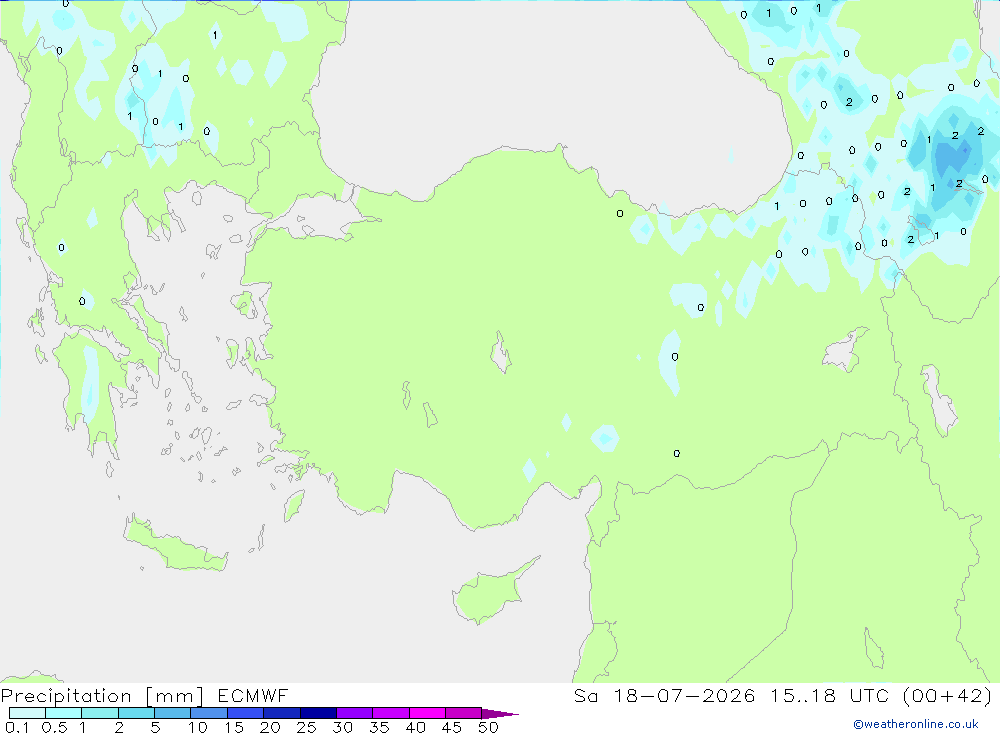Click the 45–50 legend swatch
The width and height of the screenshot is (1000, 733).
(x=463, y=713)
